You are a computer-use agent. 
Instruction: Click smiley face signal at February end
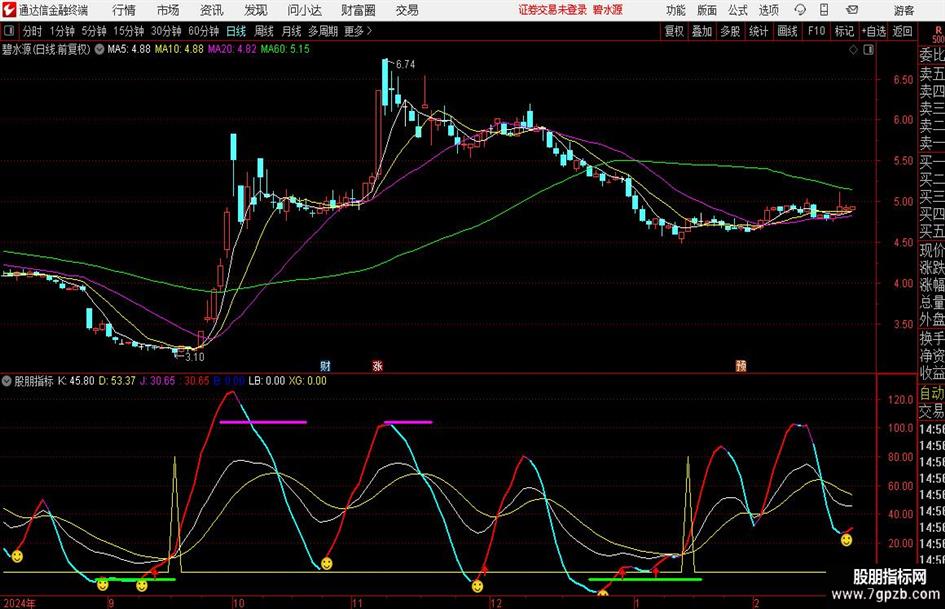847,540
